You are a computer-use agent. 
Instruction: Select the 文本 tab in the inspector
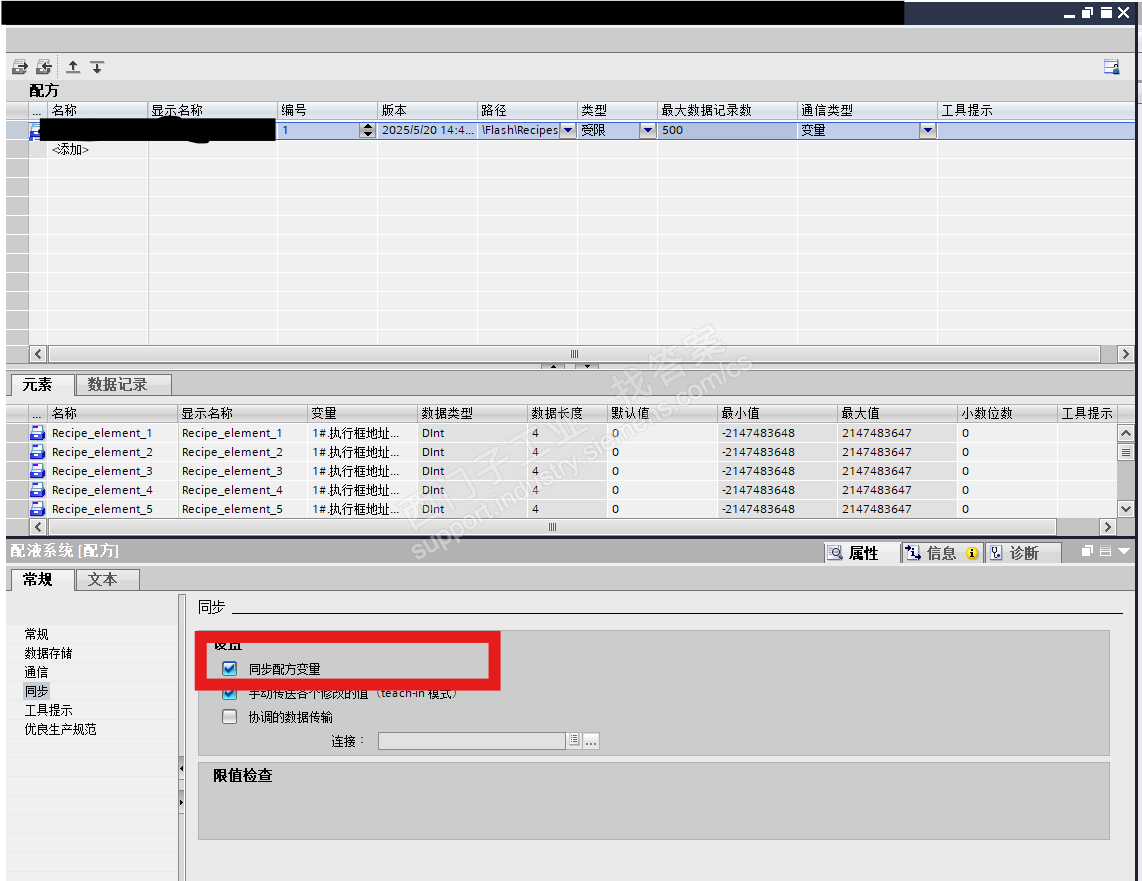click(x=107, y=580)
